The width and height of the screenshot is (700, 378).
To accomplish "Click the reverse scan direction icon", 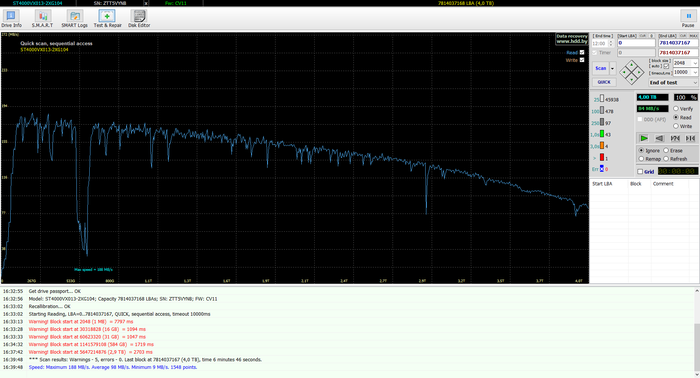I will tap(659, 138).
